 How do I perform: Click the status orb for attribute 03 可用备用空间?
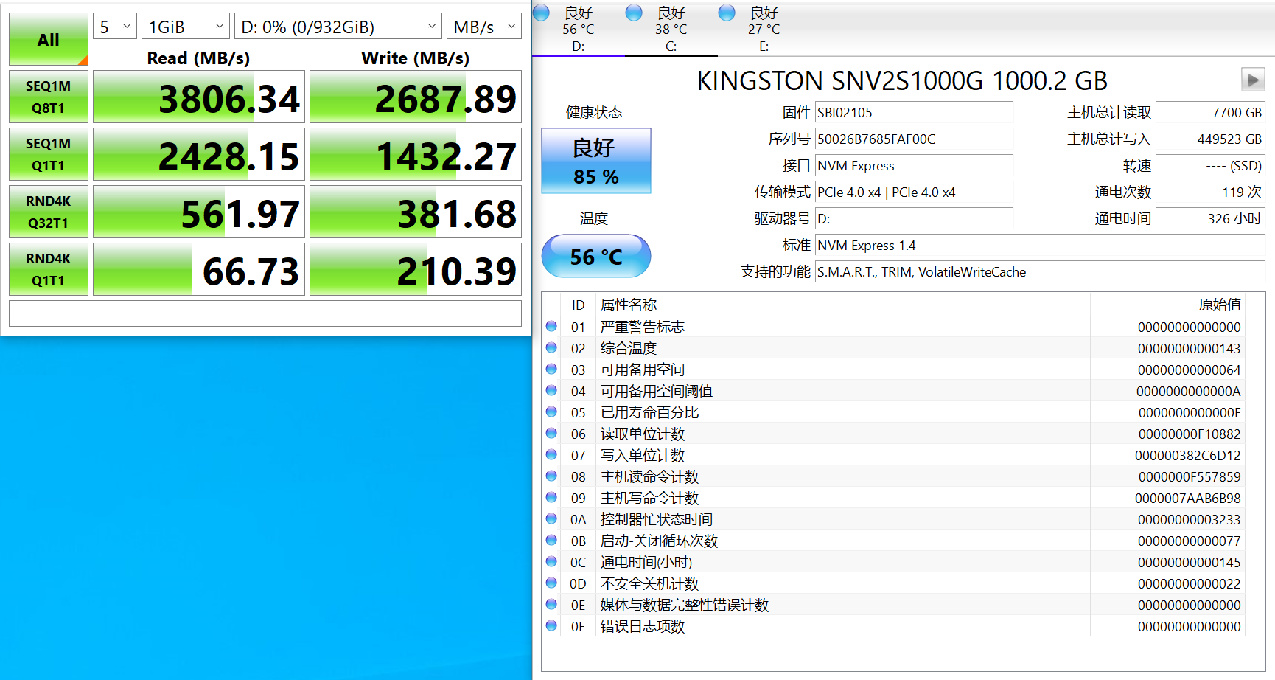pos(551,369)
